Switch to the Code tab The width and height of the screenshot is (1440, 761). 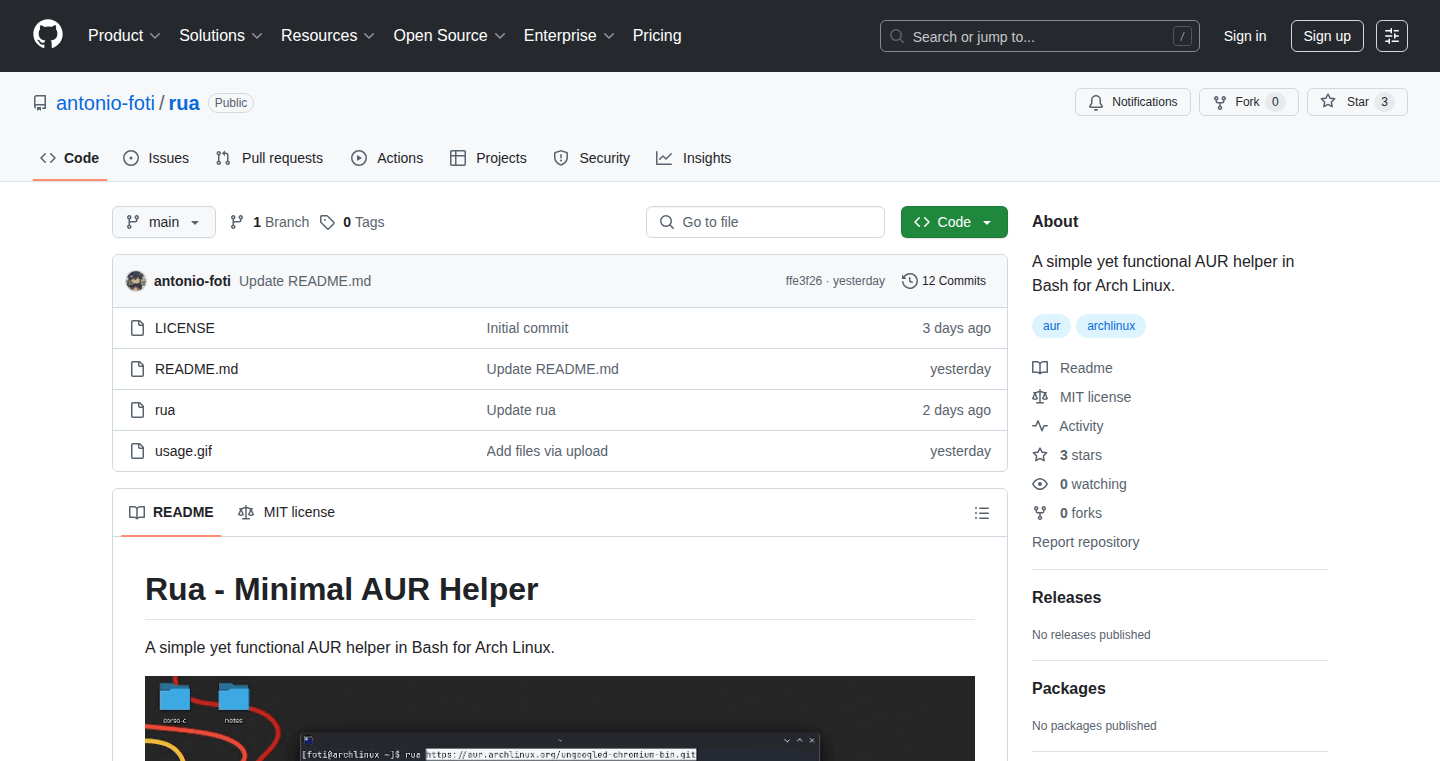70,158
